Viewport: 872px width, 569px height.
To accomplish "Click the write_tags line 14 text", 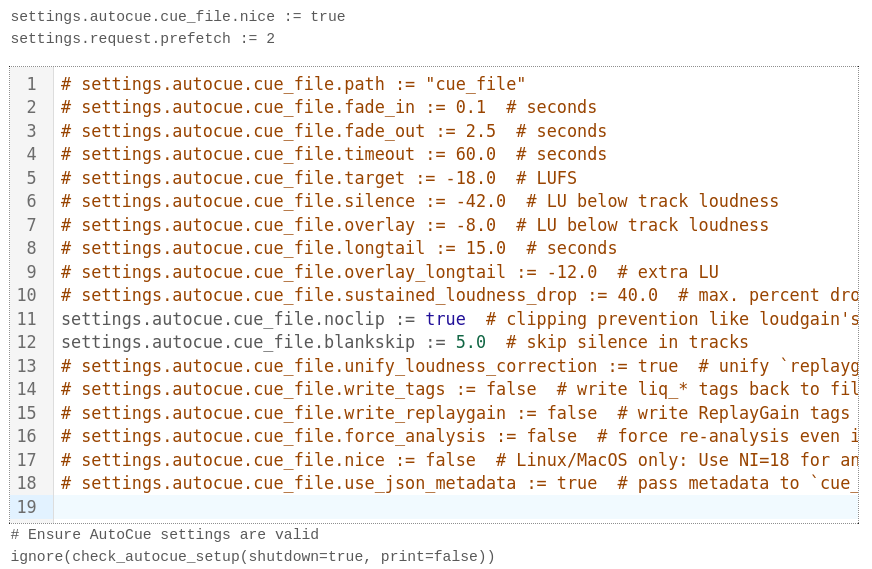I will 300,389.
